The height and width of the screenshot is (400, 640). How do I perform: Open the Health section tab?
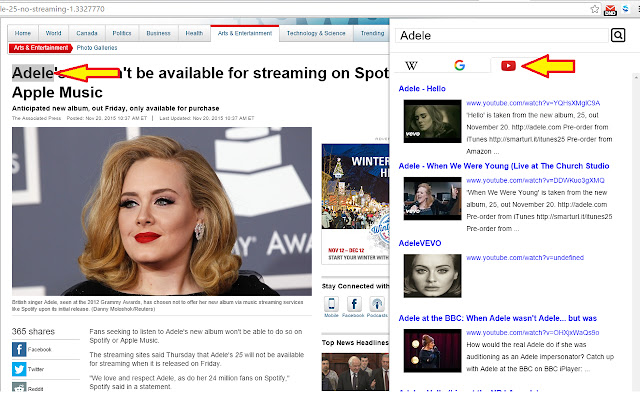point(194,33)
